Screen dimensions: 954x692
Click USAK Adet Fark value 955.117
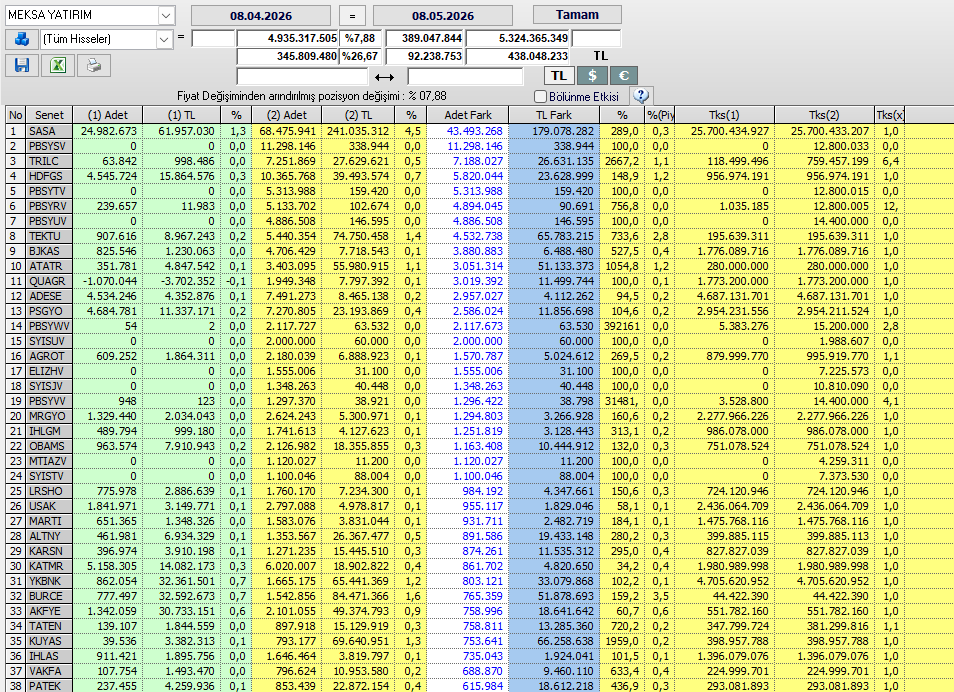point(468,506)
